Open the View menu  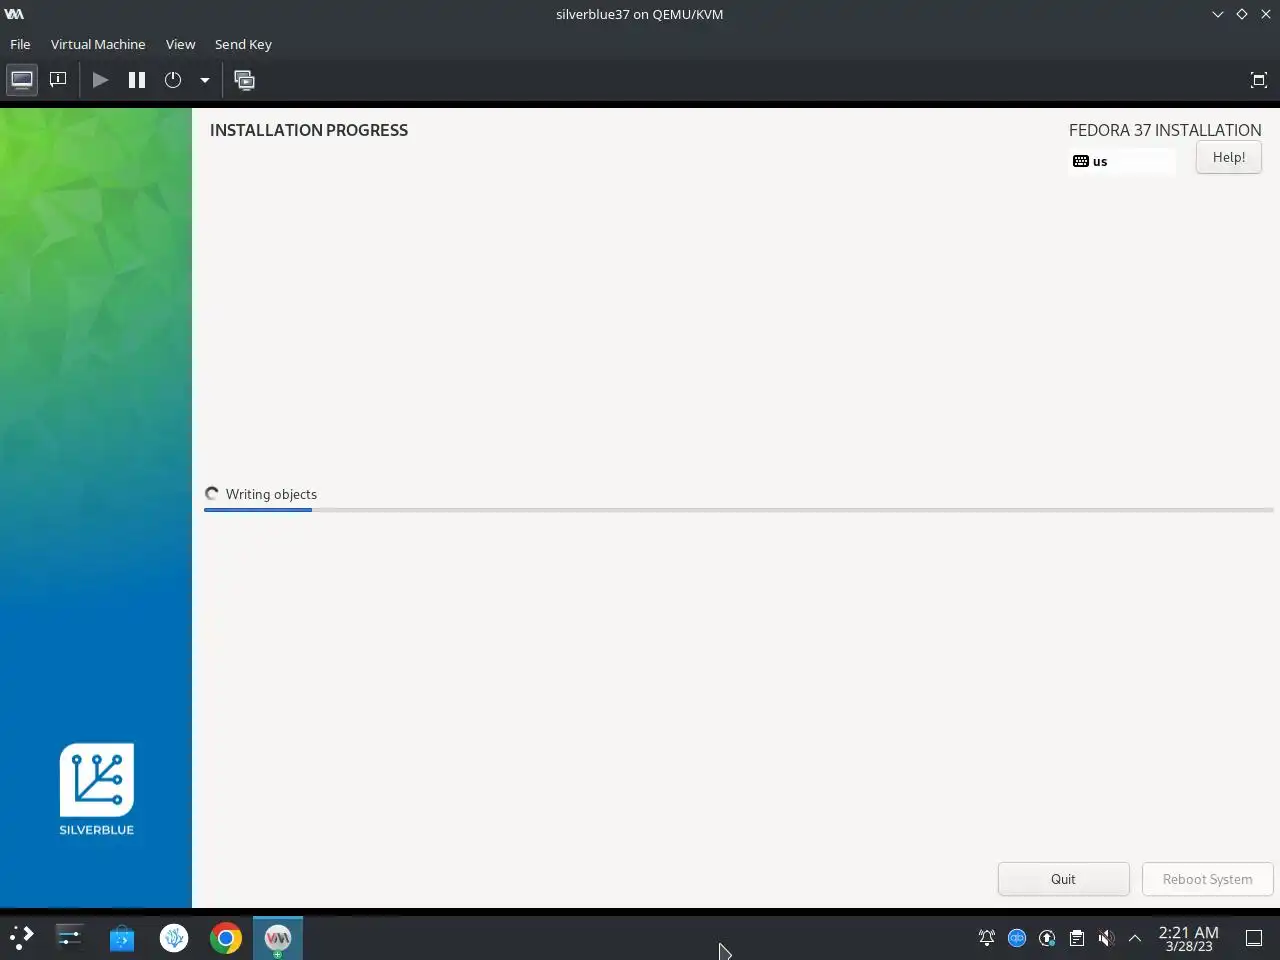(x=180, y=44)
